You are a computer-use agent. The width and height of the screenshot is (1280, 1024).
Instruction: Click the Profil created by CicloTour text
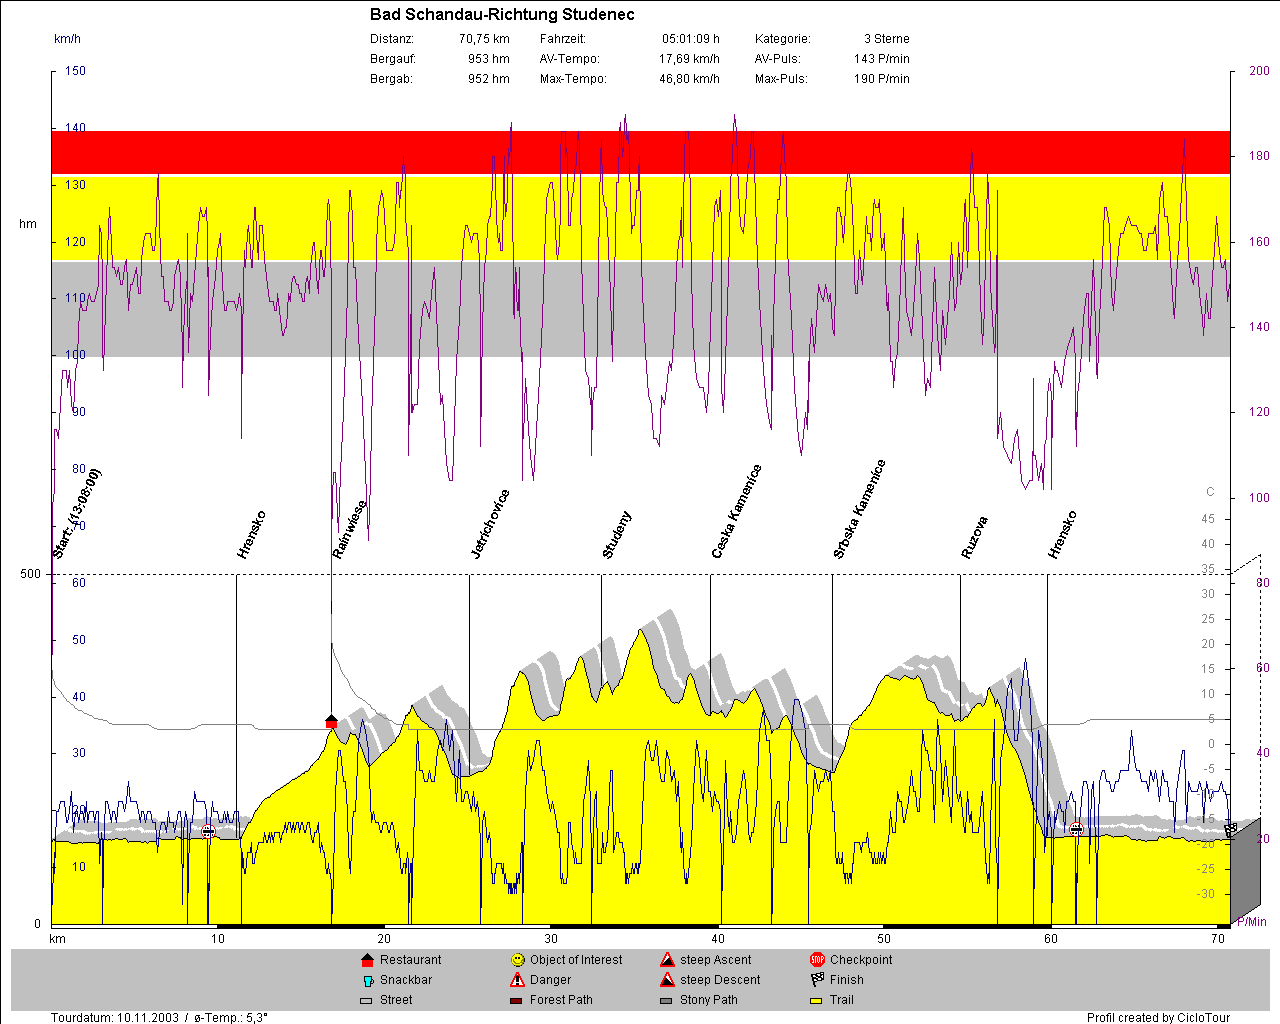(1158, 1017)
